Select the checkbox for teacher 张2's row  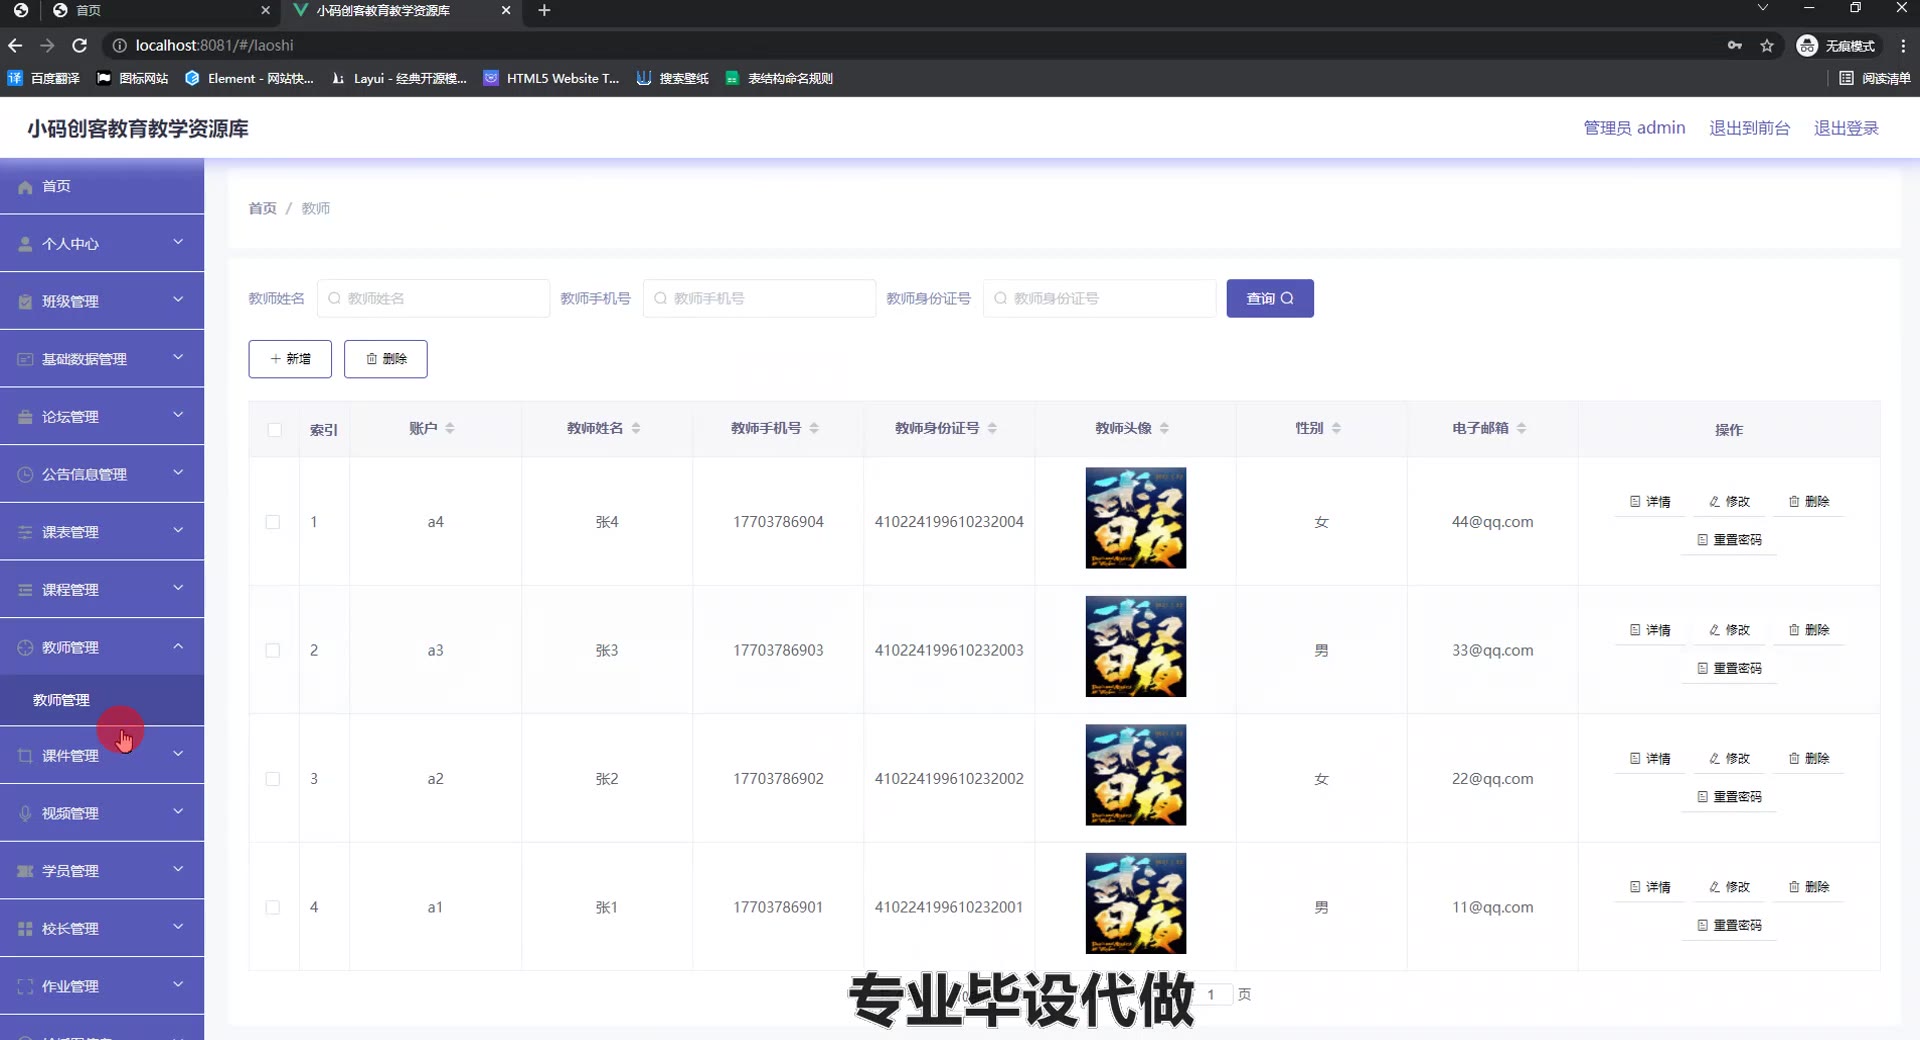click(273, 779)
